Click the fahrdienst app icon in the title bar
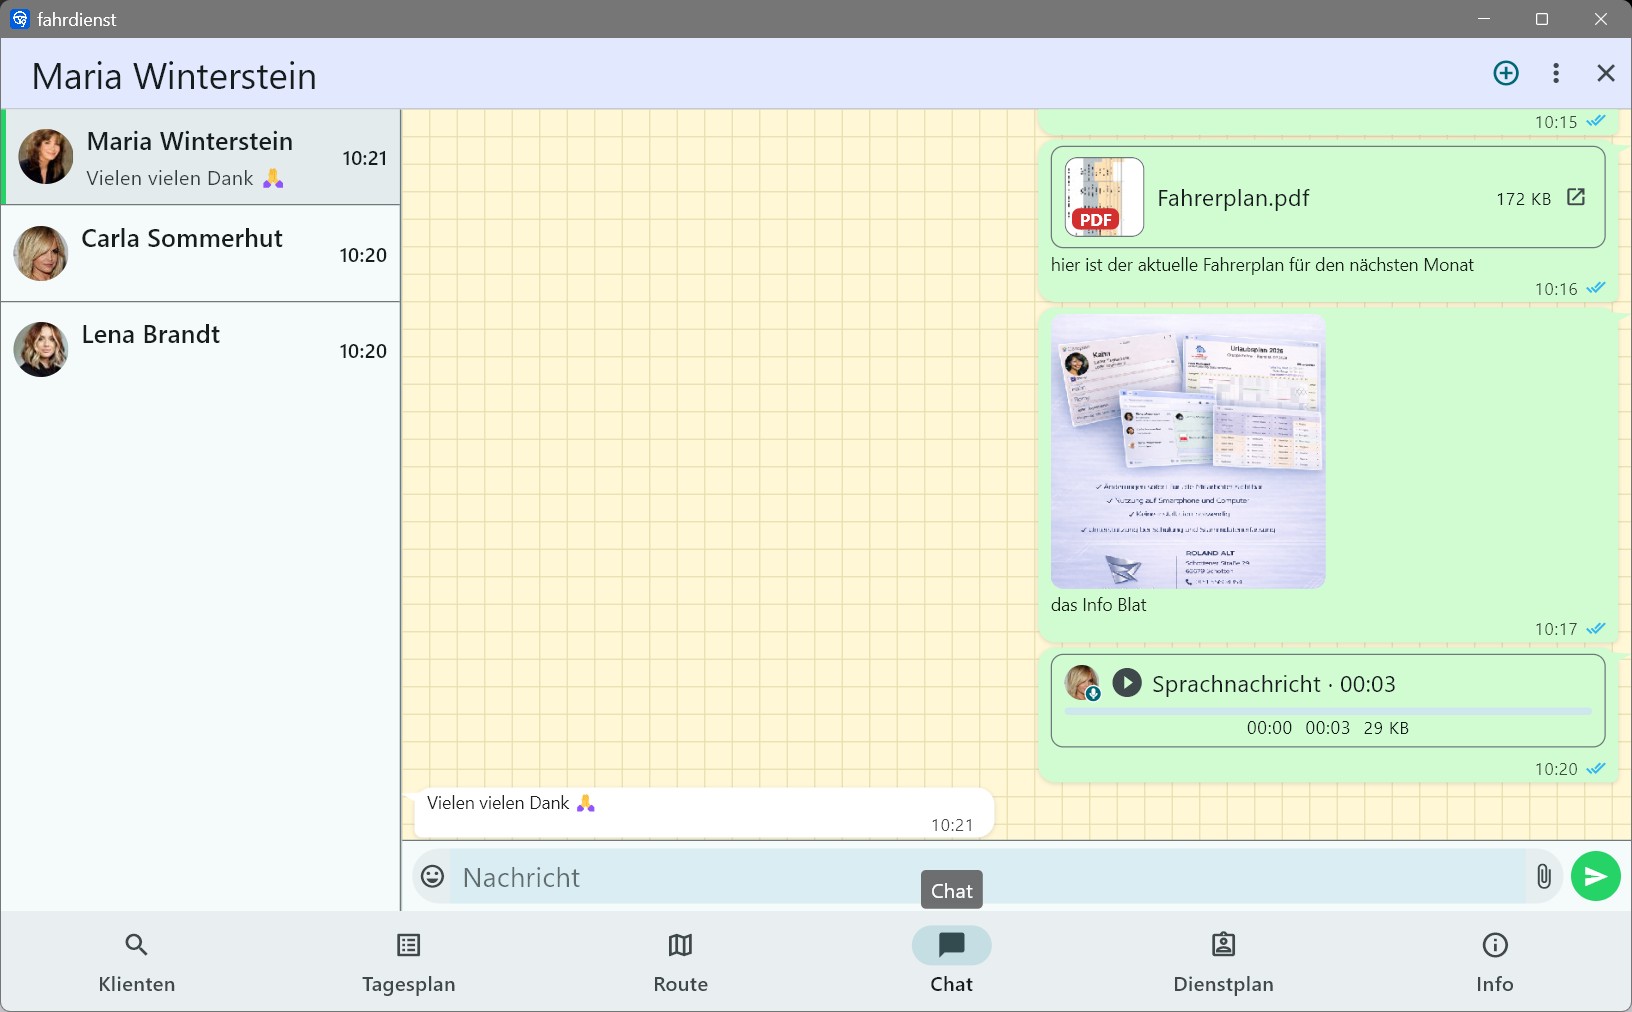The image size is (1632, 1012). click(18, 18)
